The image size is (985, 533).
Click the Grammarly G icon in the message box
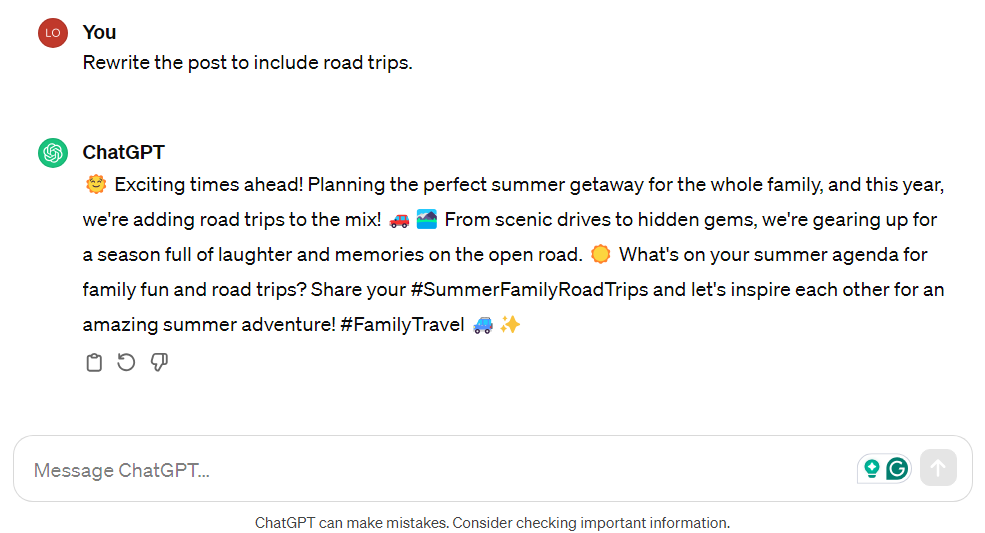(897, 468)
